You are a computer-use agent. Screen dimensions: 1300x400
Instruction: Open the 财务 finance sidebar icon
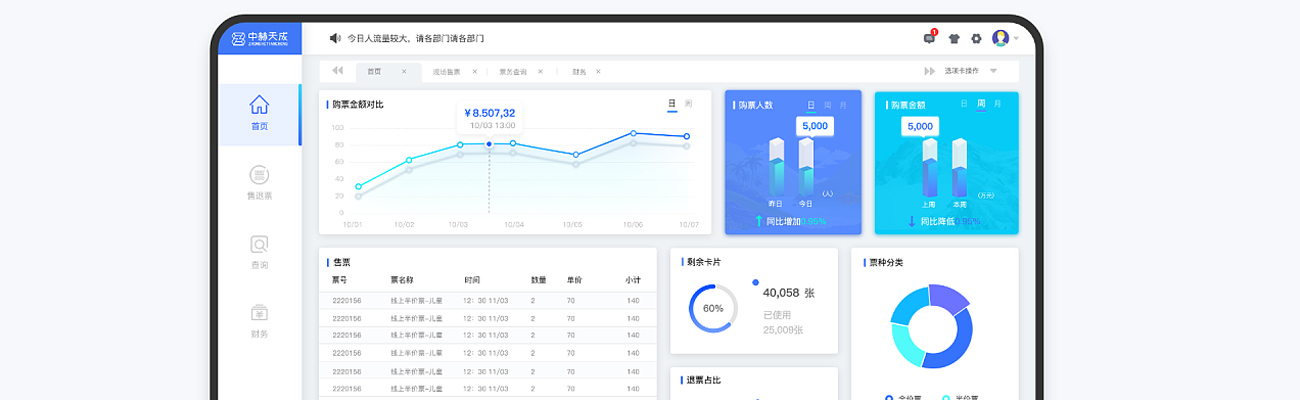pyautogui.click(x=259, y=313)
